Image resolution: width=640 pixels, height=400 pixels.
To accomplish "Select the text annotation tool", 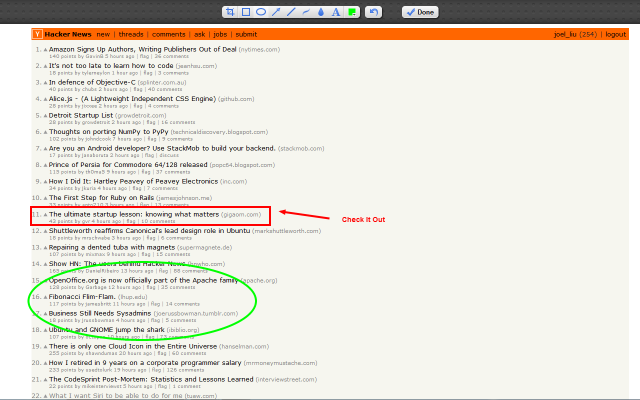I will 336,12.
